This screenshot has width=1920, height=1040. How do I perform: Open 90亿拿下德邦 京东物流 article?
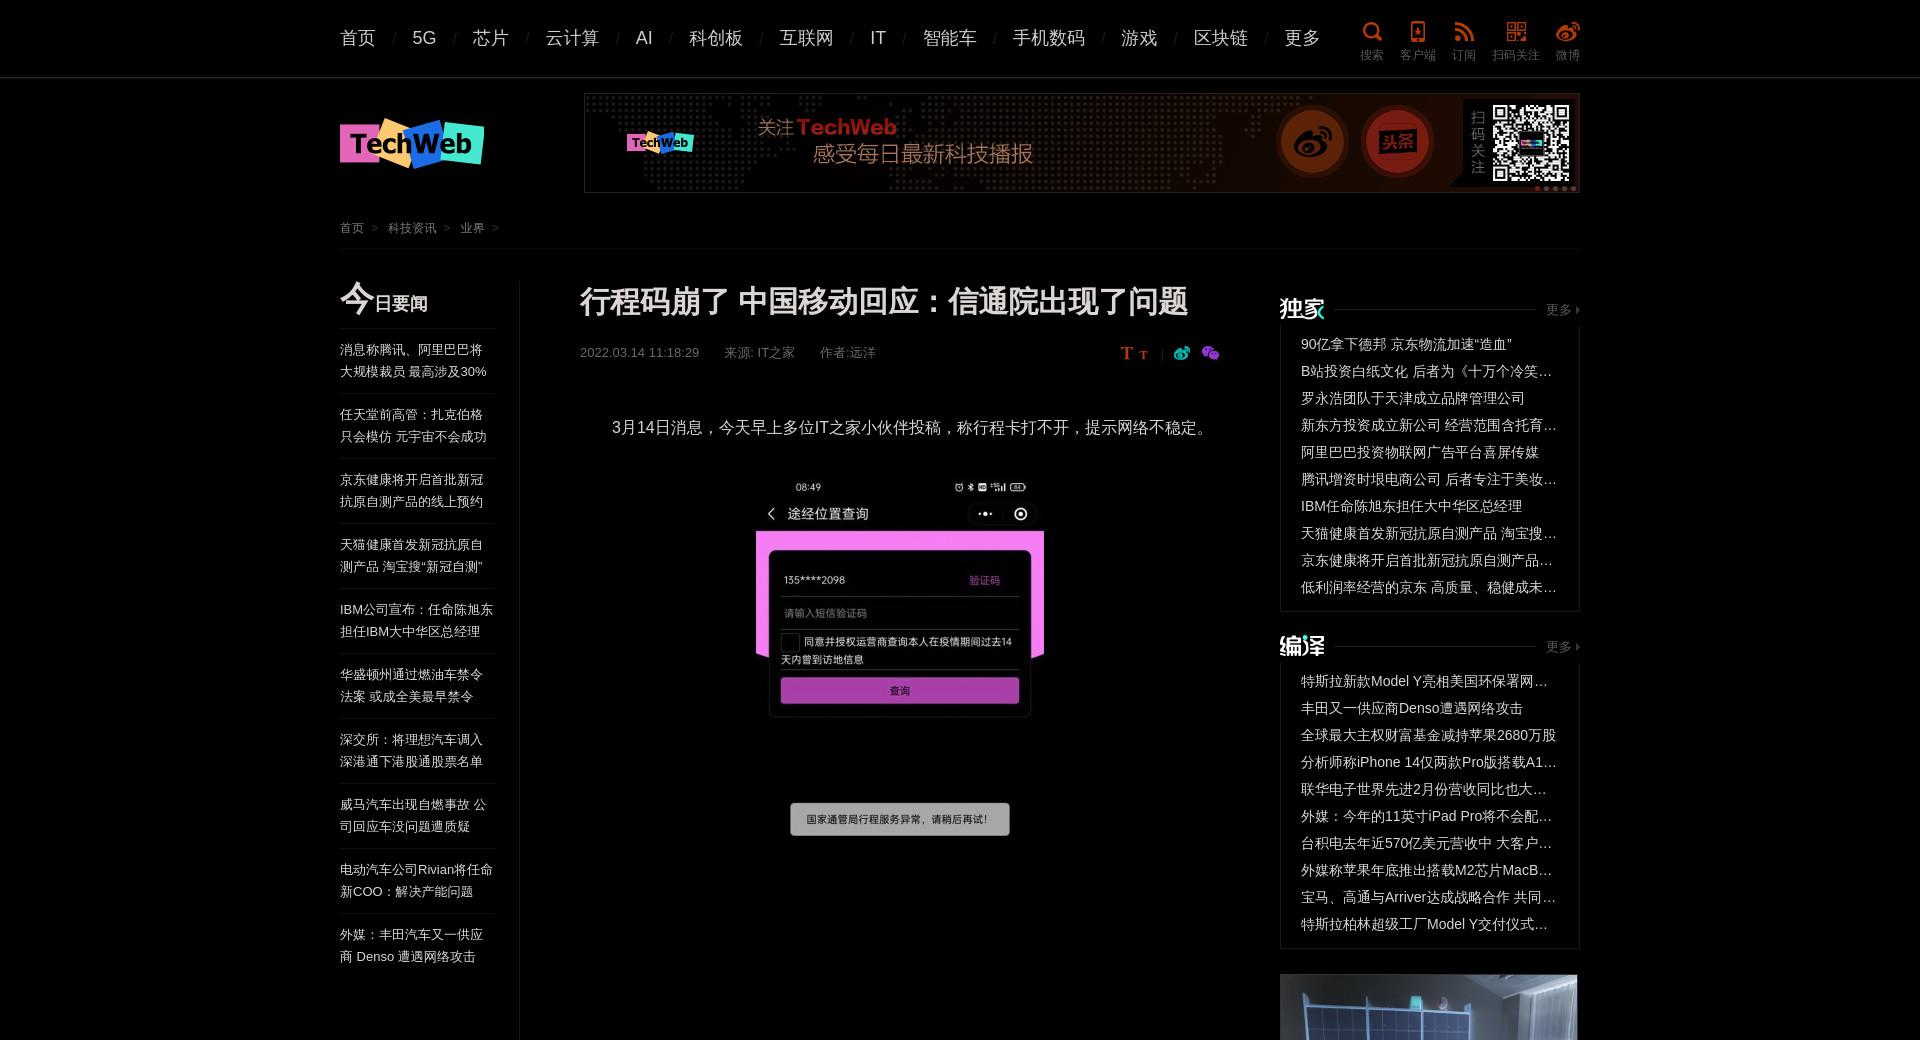coord(1406,344)
